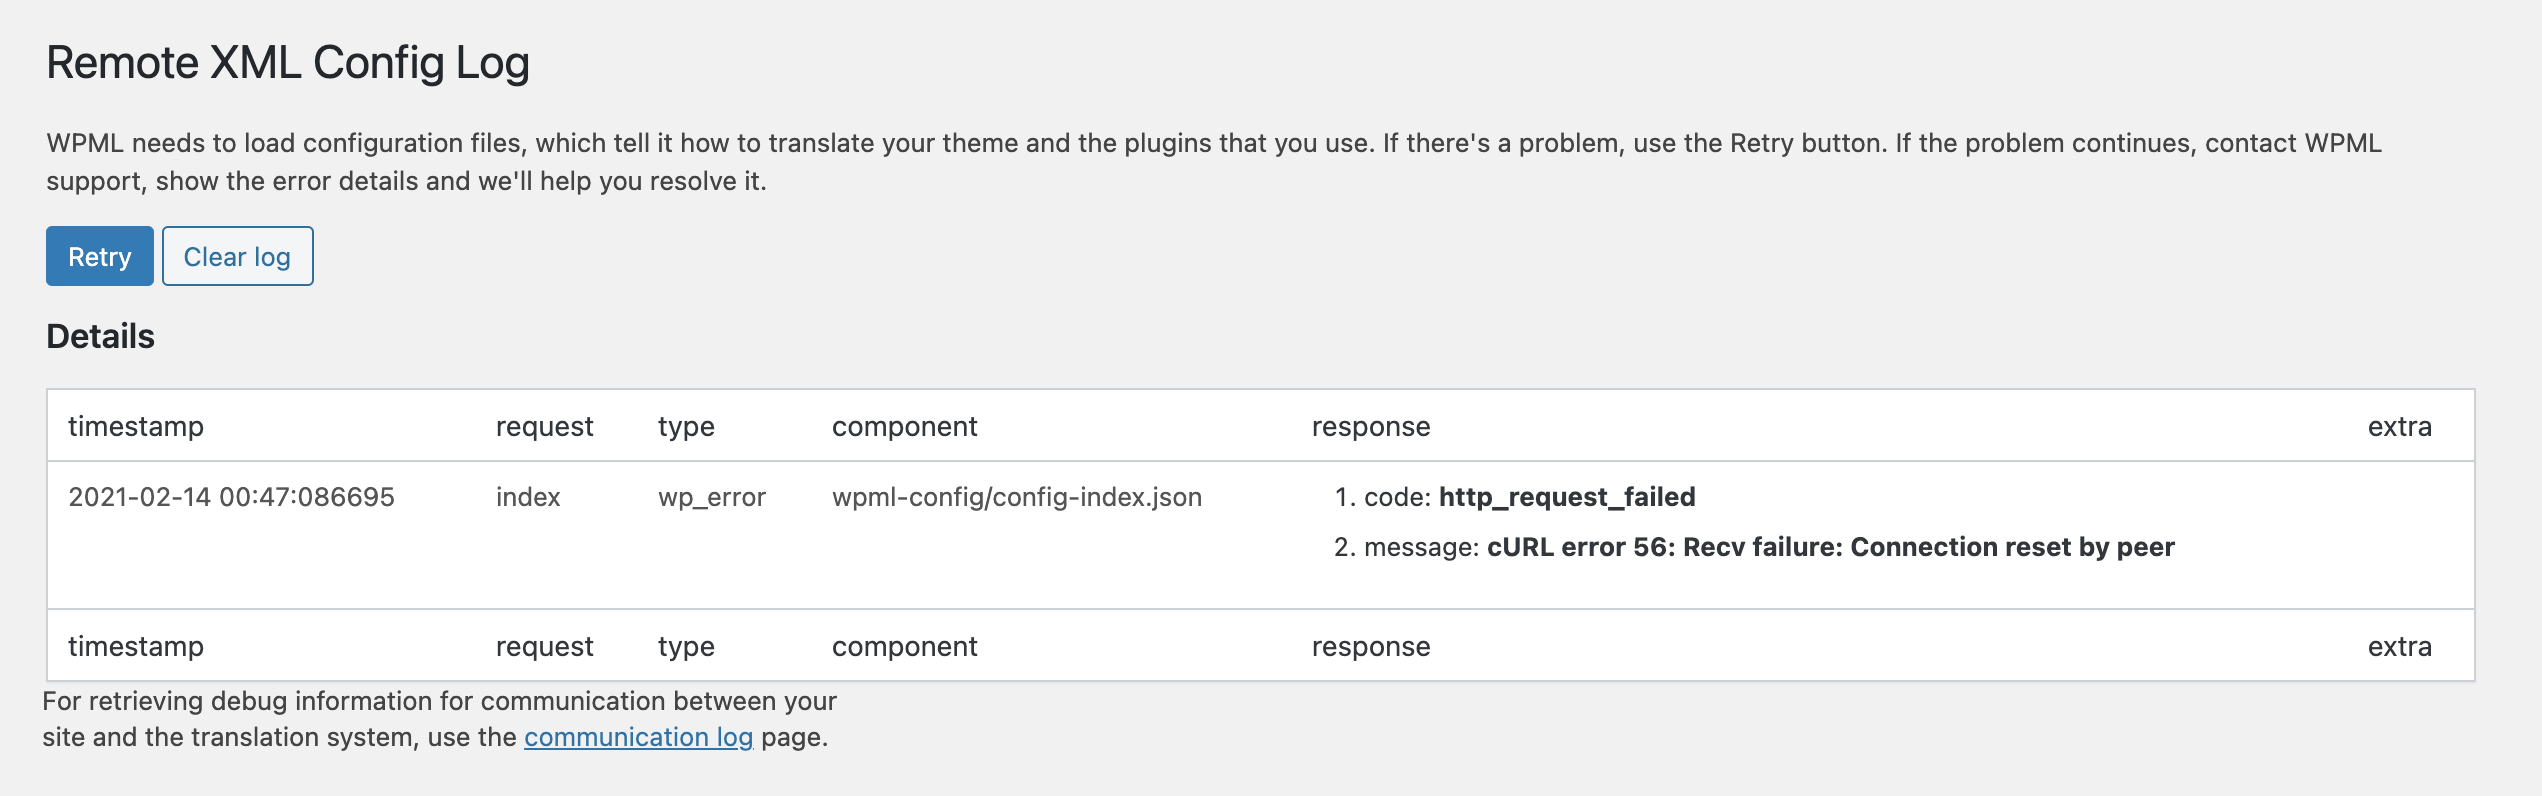Click the timestamp label in table footer
2542x796 pixels.
tap(136, 647)
